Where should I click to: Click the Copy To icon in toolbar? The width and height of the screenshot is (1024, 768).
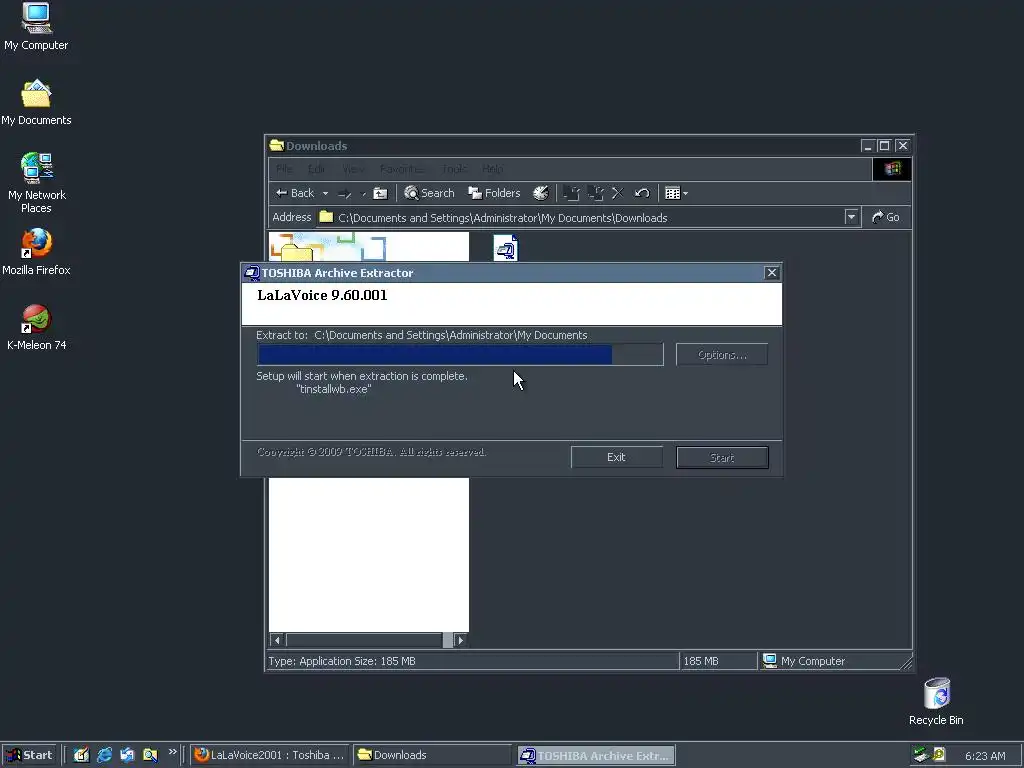595,193
